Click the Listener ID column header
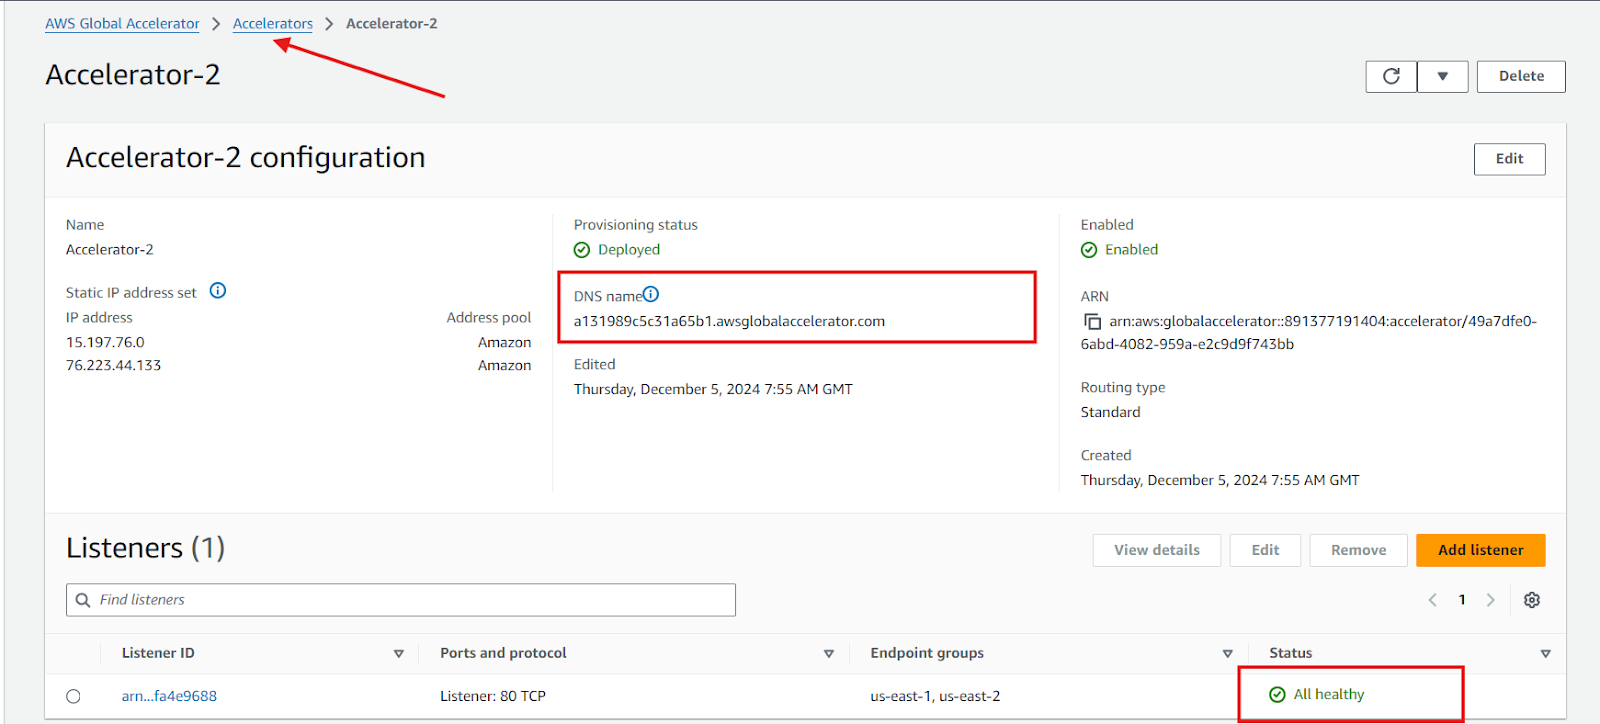The width and height of the screenshot is (1600, 724). click(158, 653)
